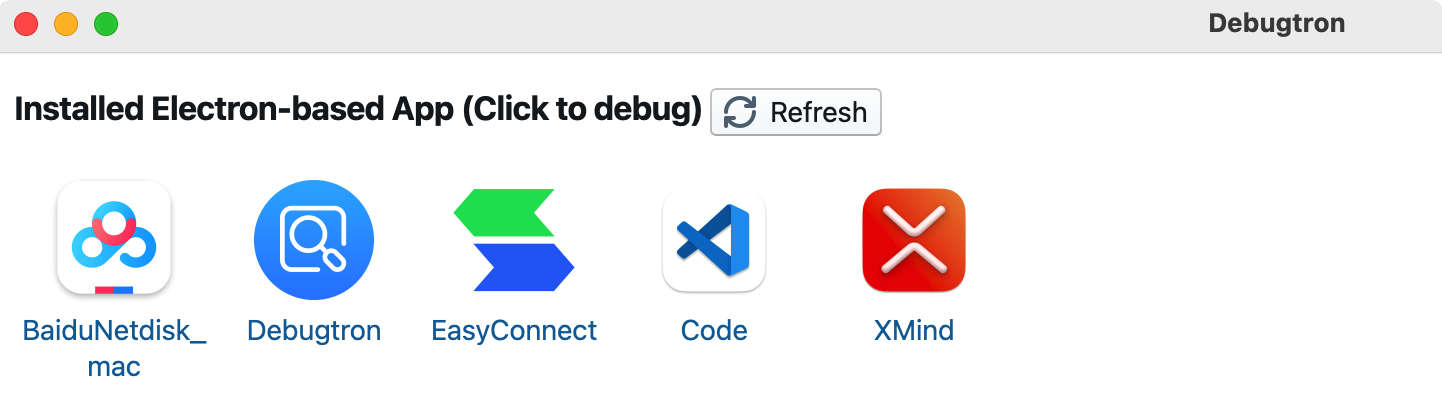Click the "(Click to debug)" heading text
The width and height of the screenshot is (1442, 402).
(582, 110)
